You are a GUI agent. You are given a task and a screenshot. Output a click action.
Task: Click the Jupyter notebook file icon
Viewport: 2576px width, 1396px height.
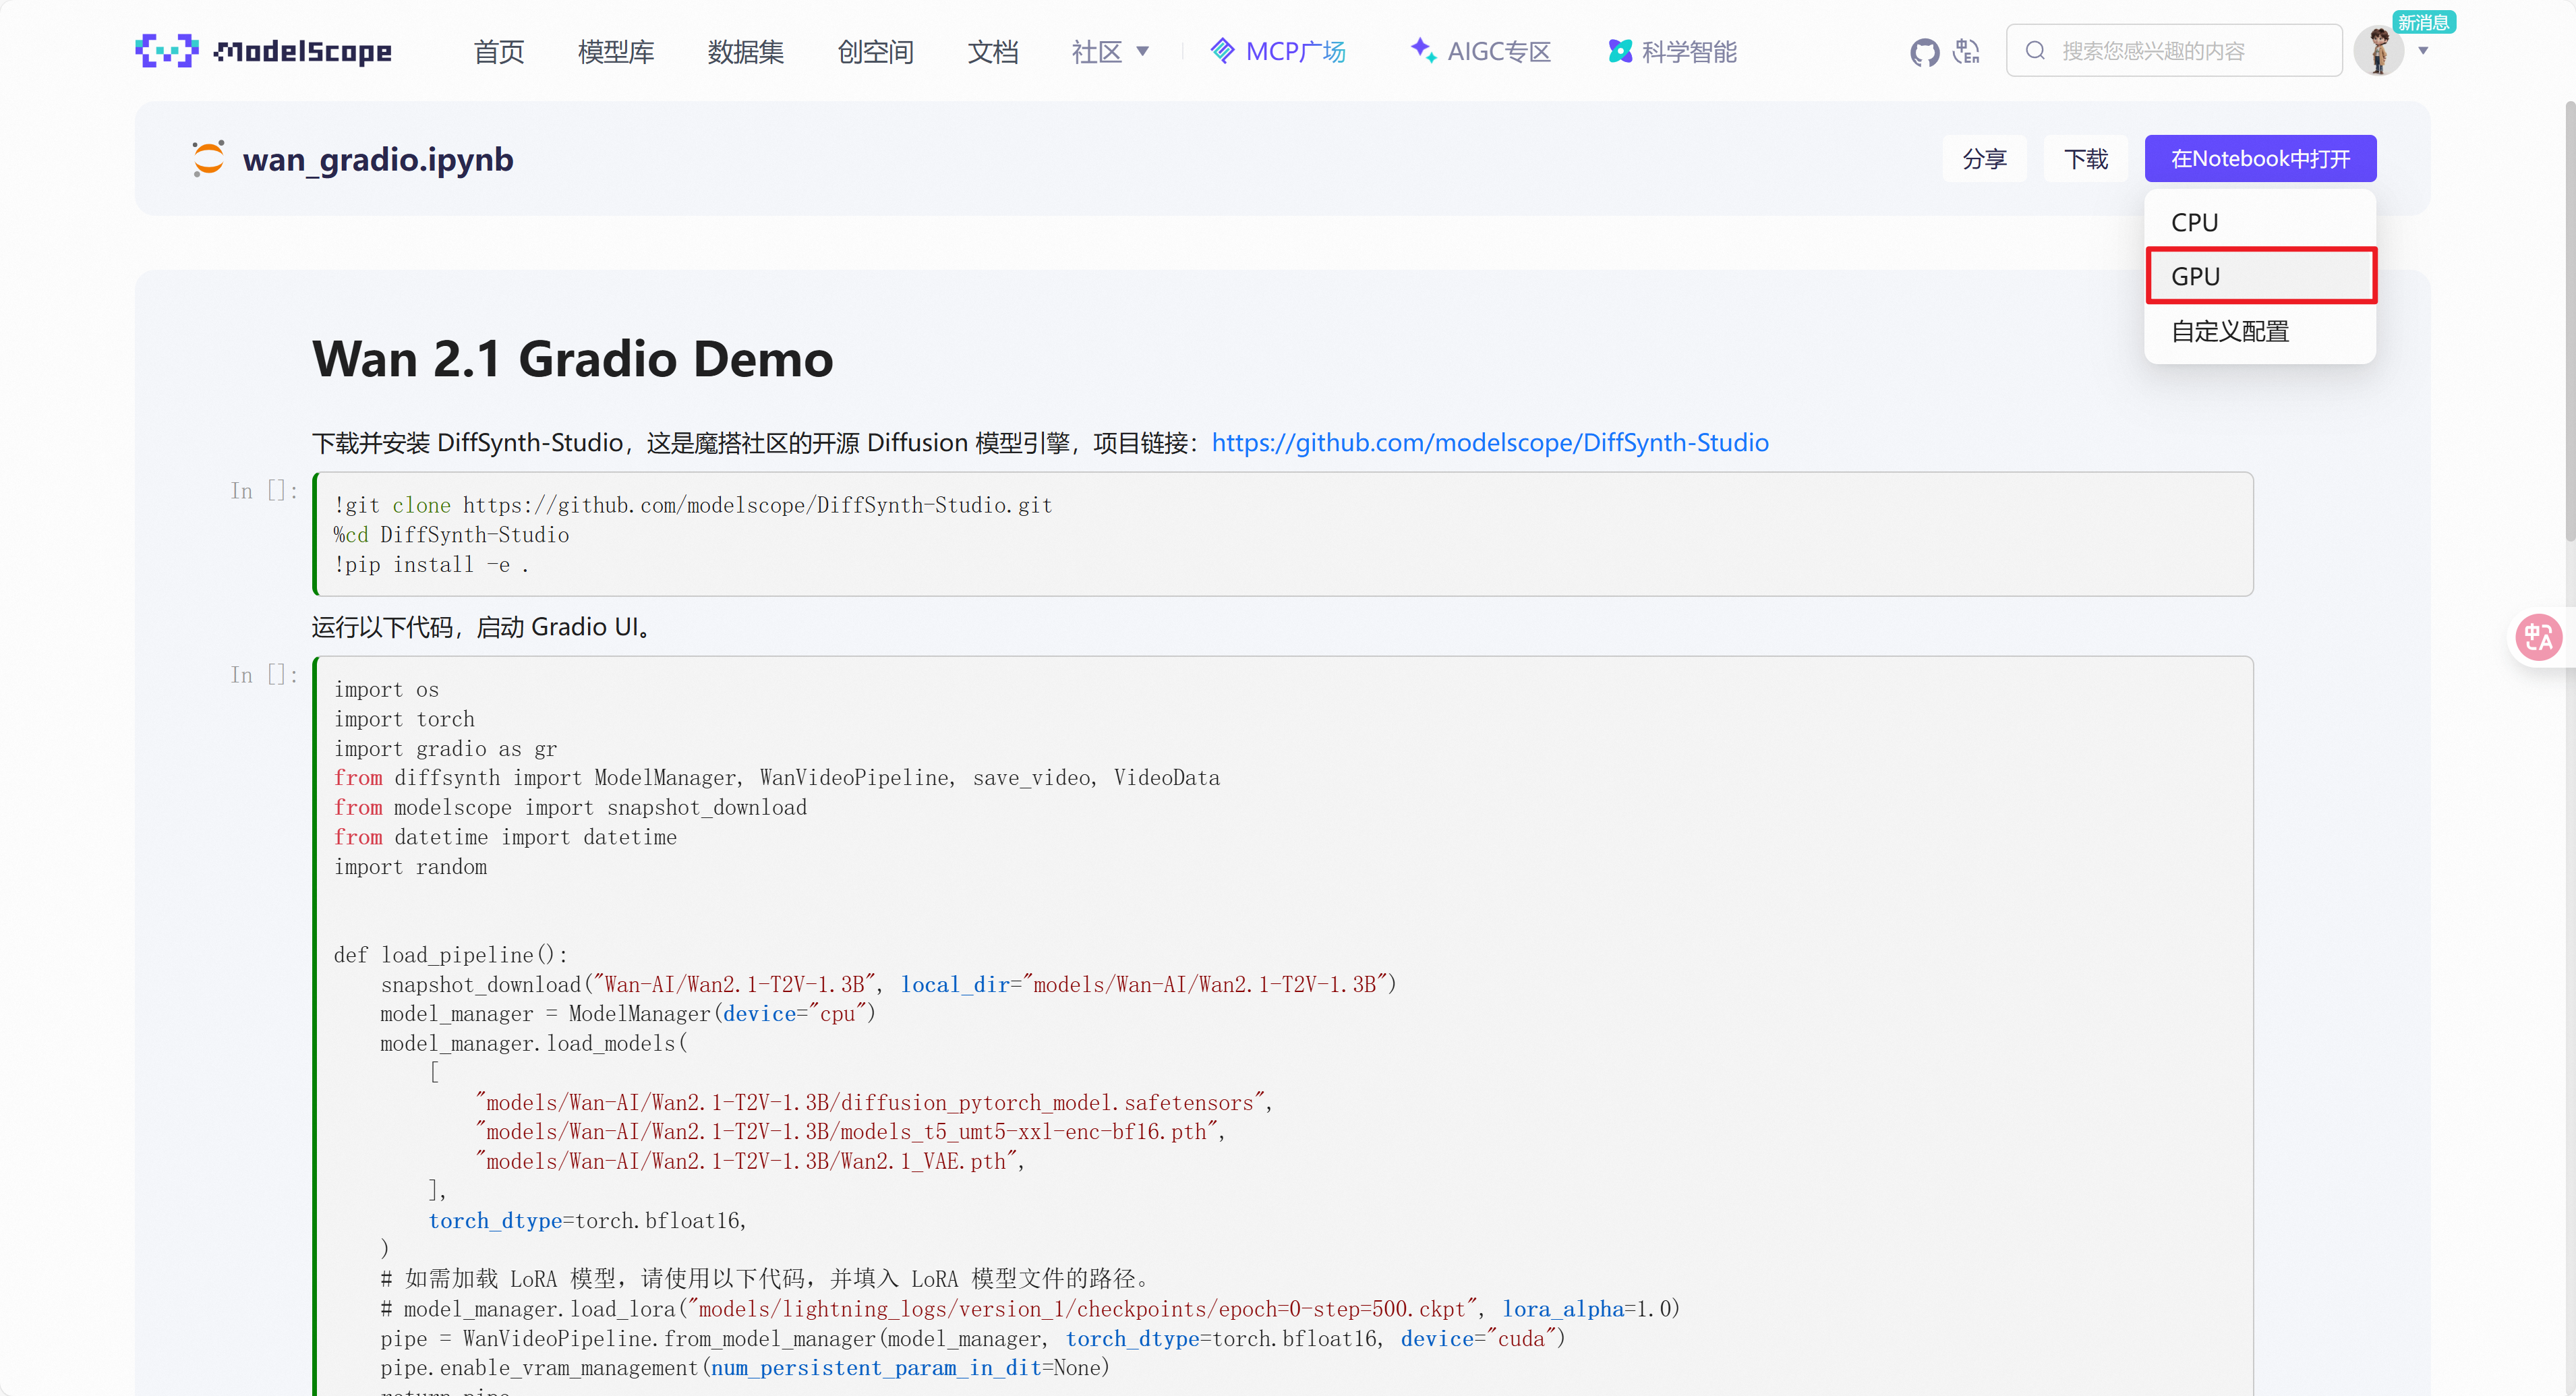tap(208, 159)
